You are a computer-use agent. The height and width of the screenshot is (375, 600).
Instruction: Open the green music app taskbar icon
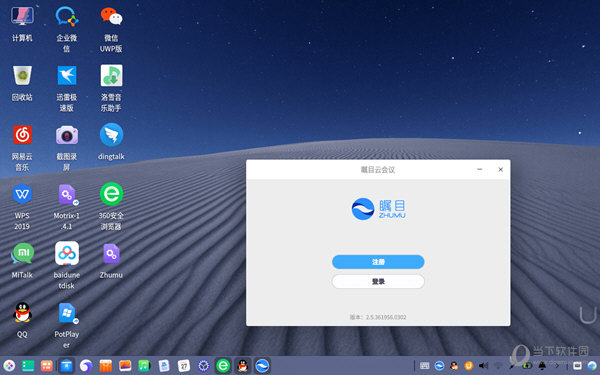[144, 366]
